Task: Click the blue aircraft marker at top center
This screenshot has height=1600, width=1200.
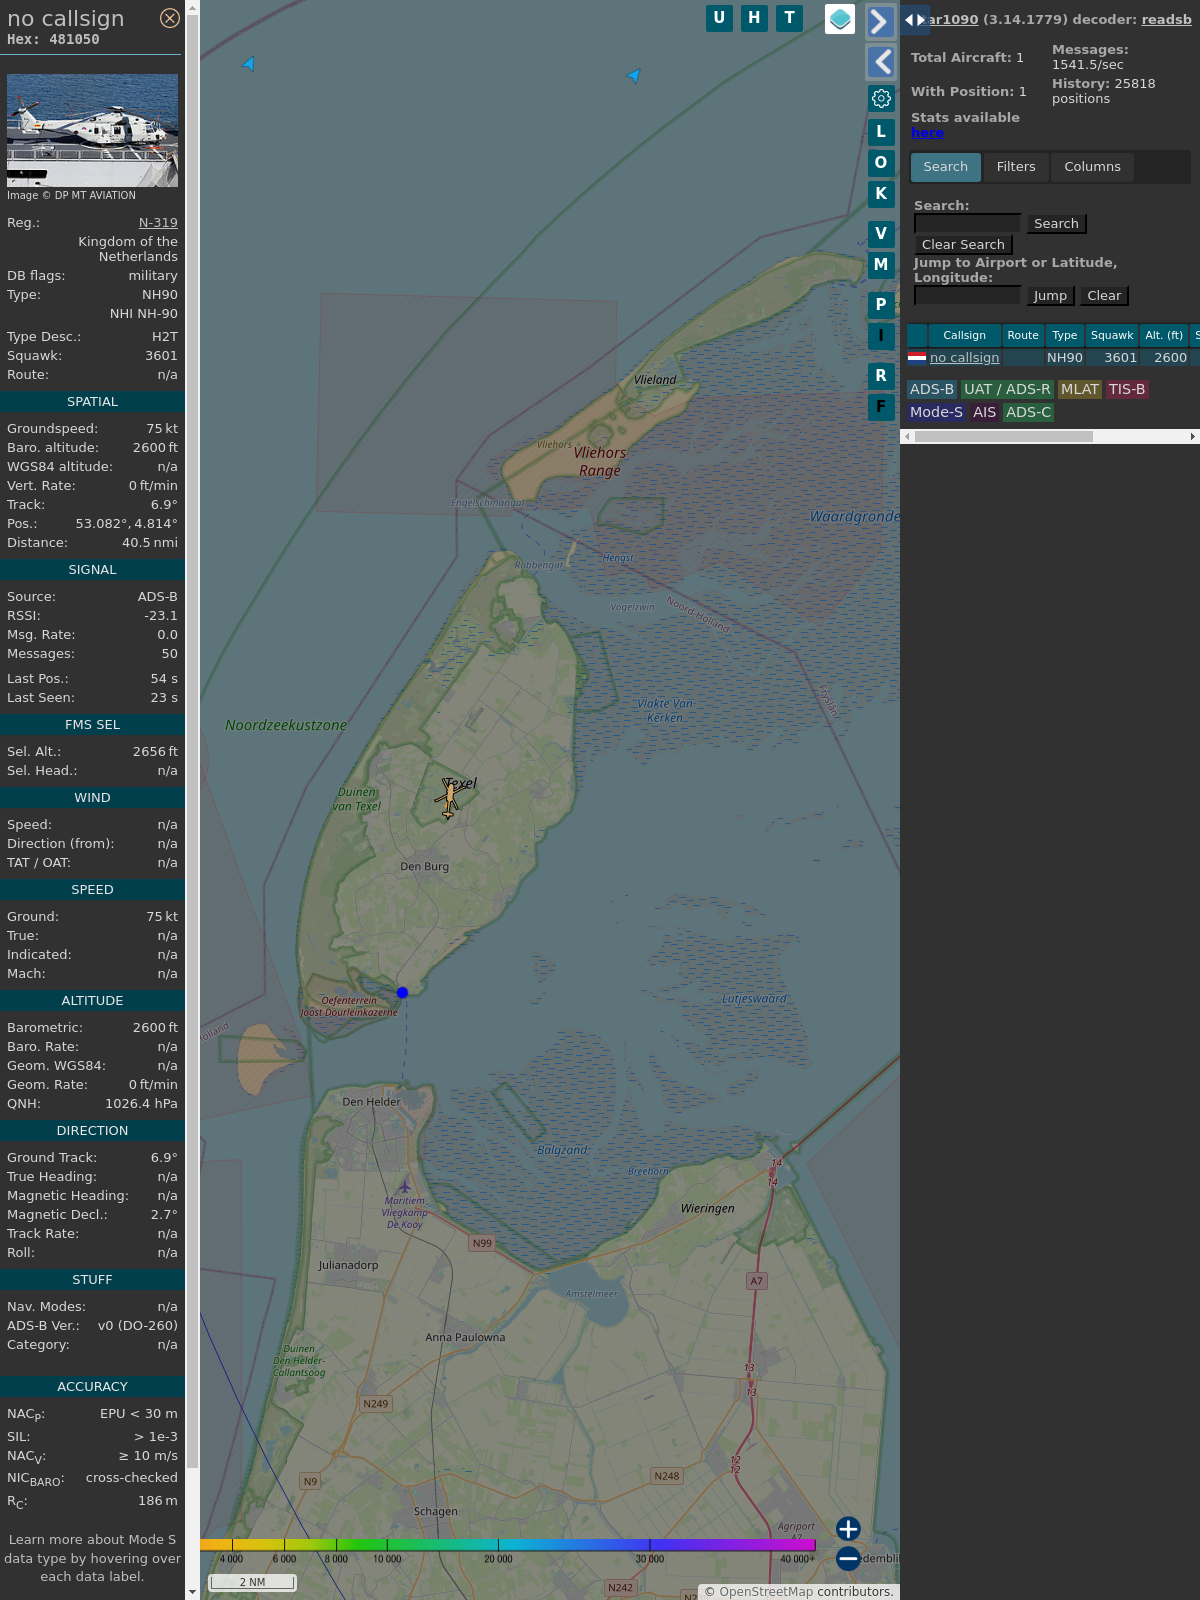Action: click(633, 75)
